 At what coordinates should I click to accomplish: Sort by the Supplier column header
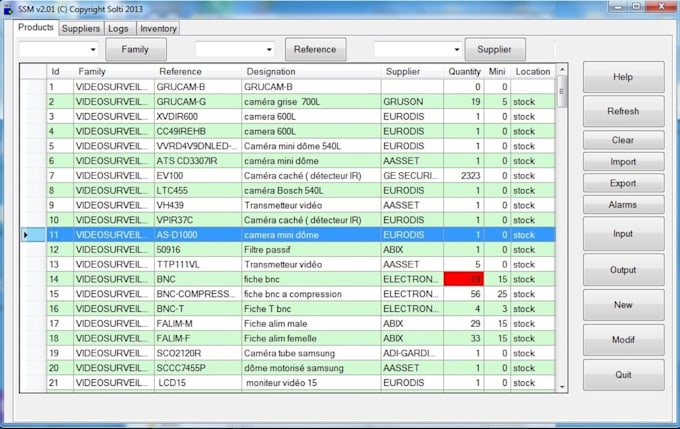coord(412,72)
